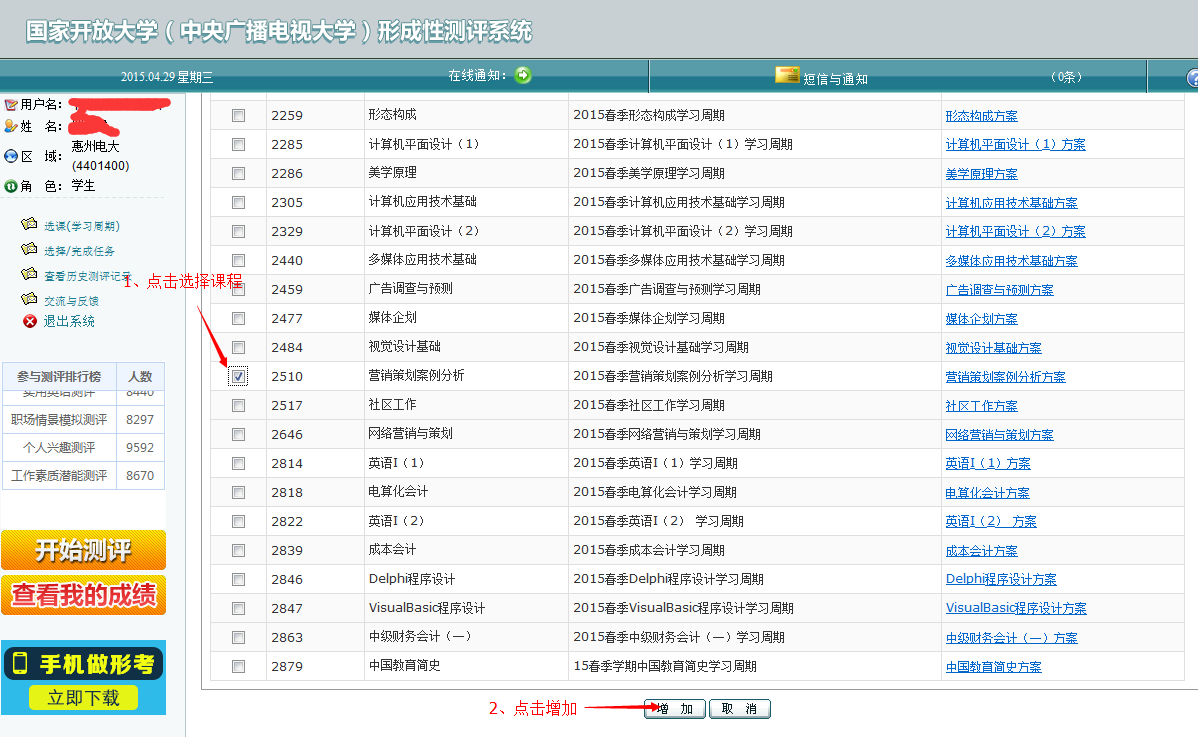Click the red exit system icon
The image size is (1198, 737).
(x=29, y=321)
